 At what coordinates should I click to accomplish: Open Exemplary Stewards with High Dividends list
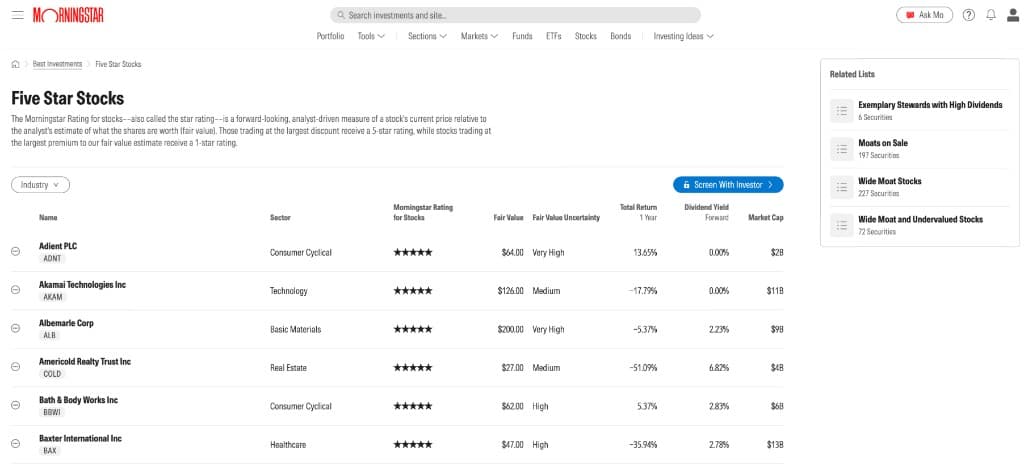pos(930,104)
